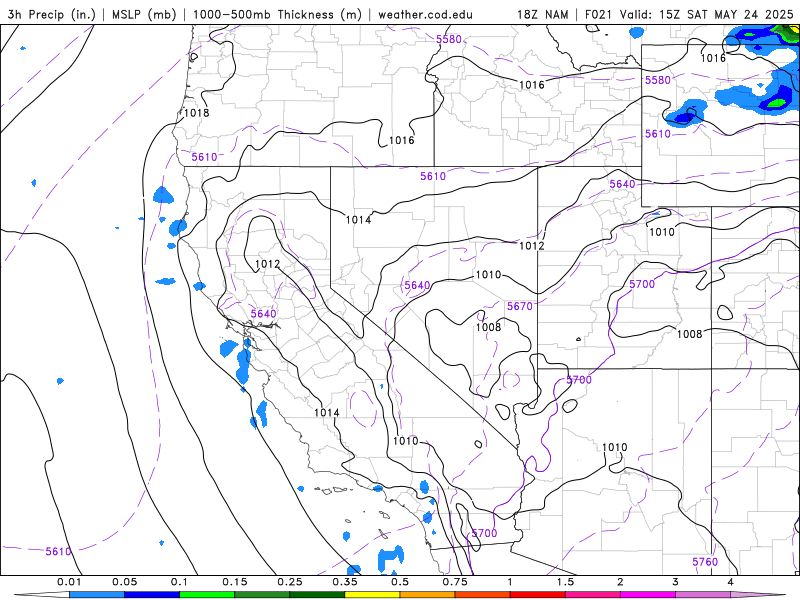This screenshot has height=600, width=800.
Task: Click the '0.75' legend value
Action: point(455,582)
